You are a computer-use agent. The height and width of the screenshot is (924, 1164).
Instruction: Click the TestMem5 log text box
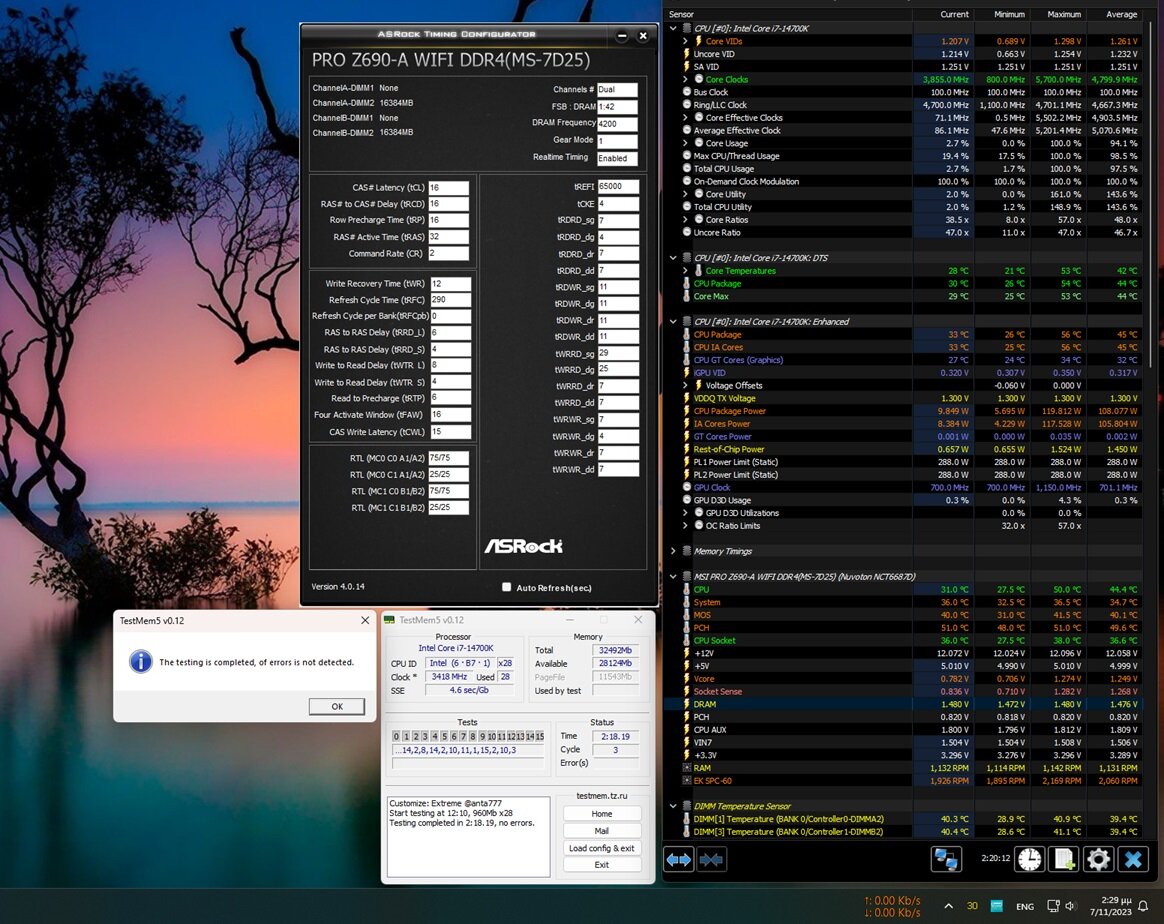[x=468, y=836]
